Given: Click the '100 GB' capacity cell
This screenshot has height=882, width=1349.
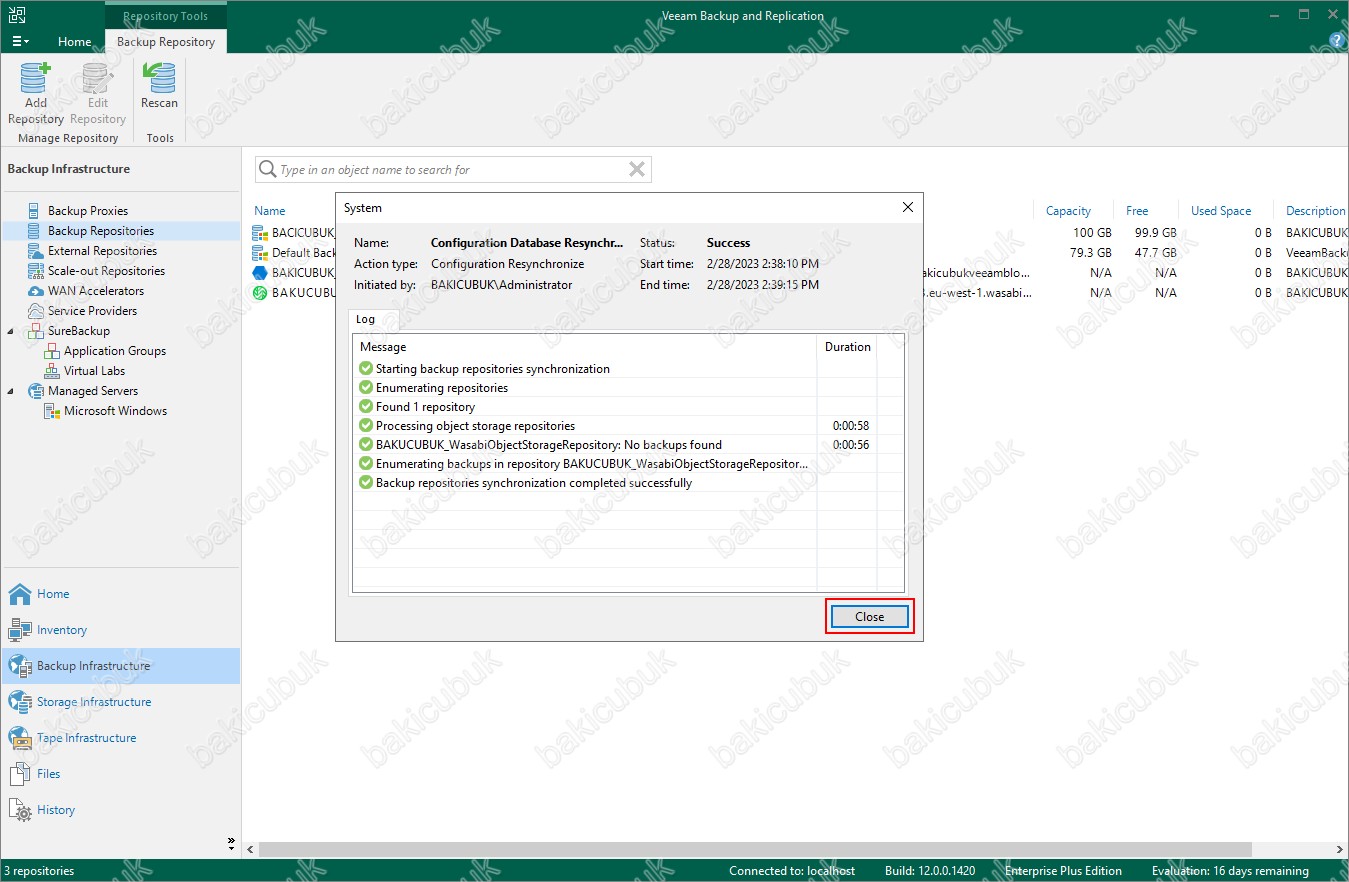Looking at the screenshot, I should [x=1092, y=233].
